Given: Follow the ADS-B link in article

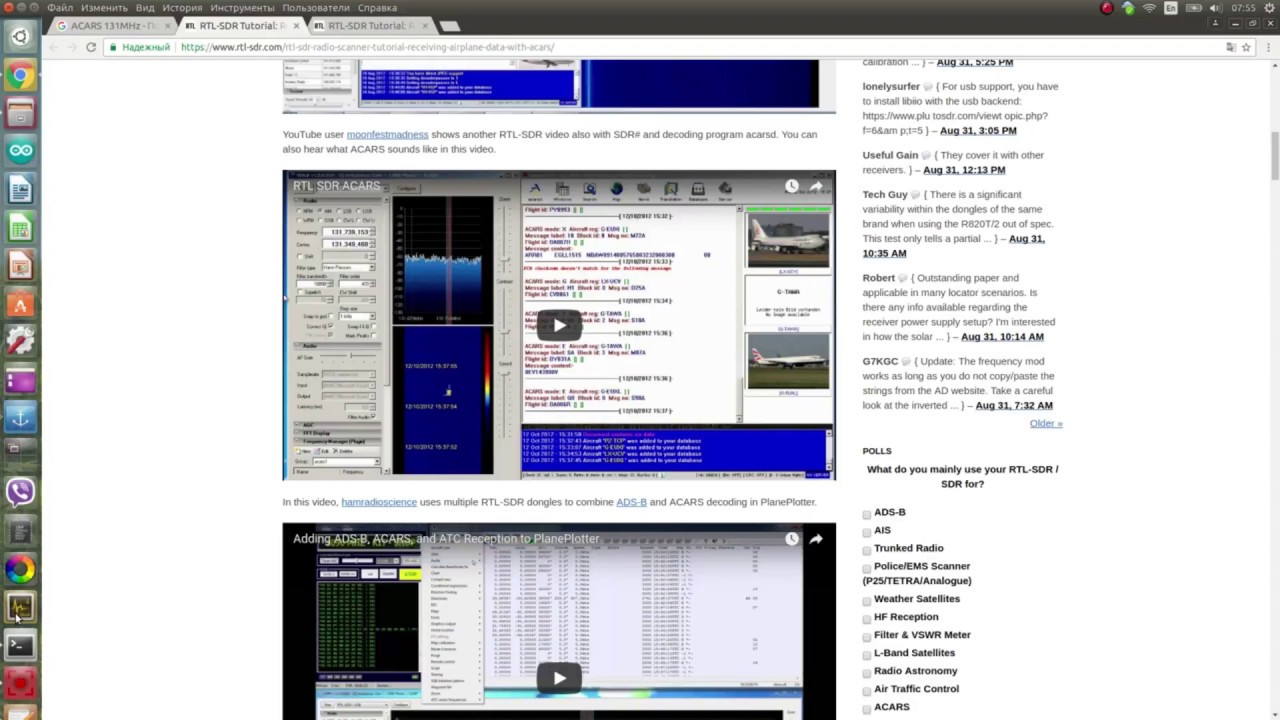Looking at the screenshot, I should tap(631, 502).
